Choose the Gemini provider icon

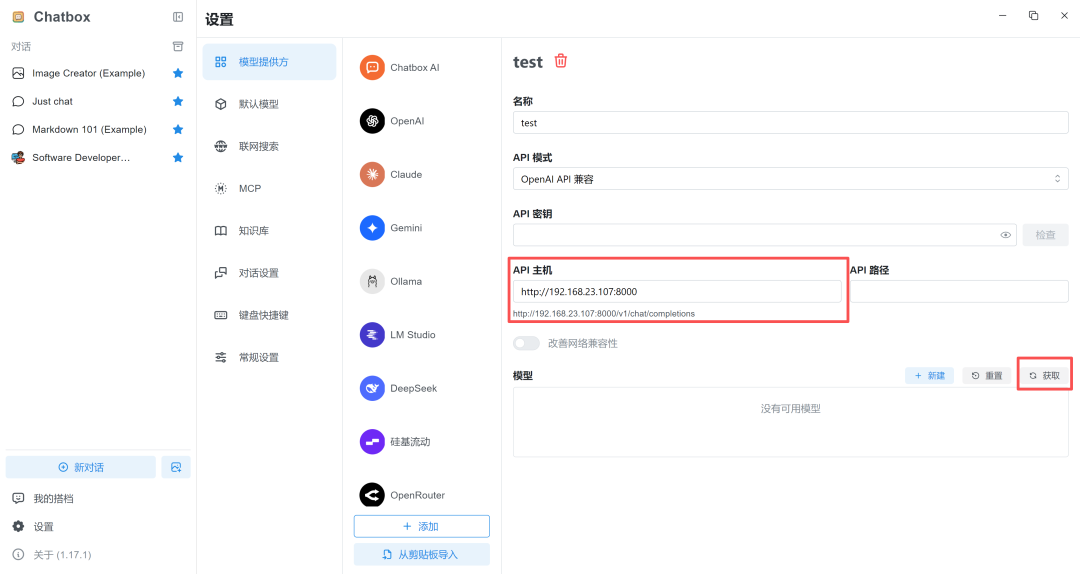pos(372,228)
